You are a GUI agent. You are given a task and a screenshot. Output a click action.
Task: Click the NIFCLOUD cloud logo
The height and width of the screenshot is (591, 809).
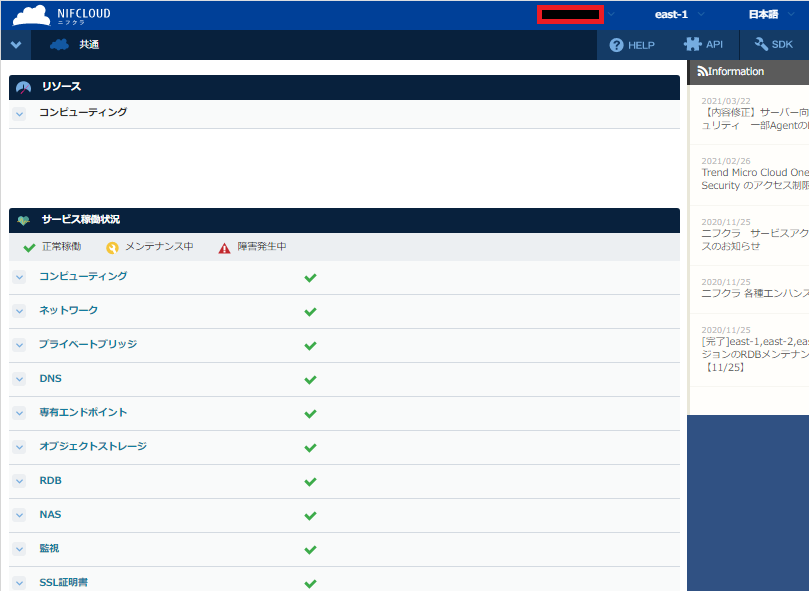click(x=31, y=15)
